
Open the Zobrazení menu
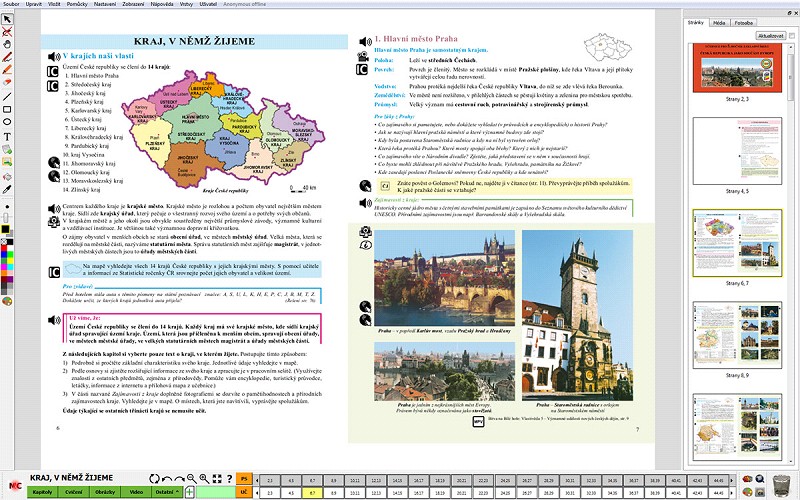pos(133,4)
